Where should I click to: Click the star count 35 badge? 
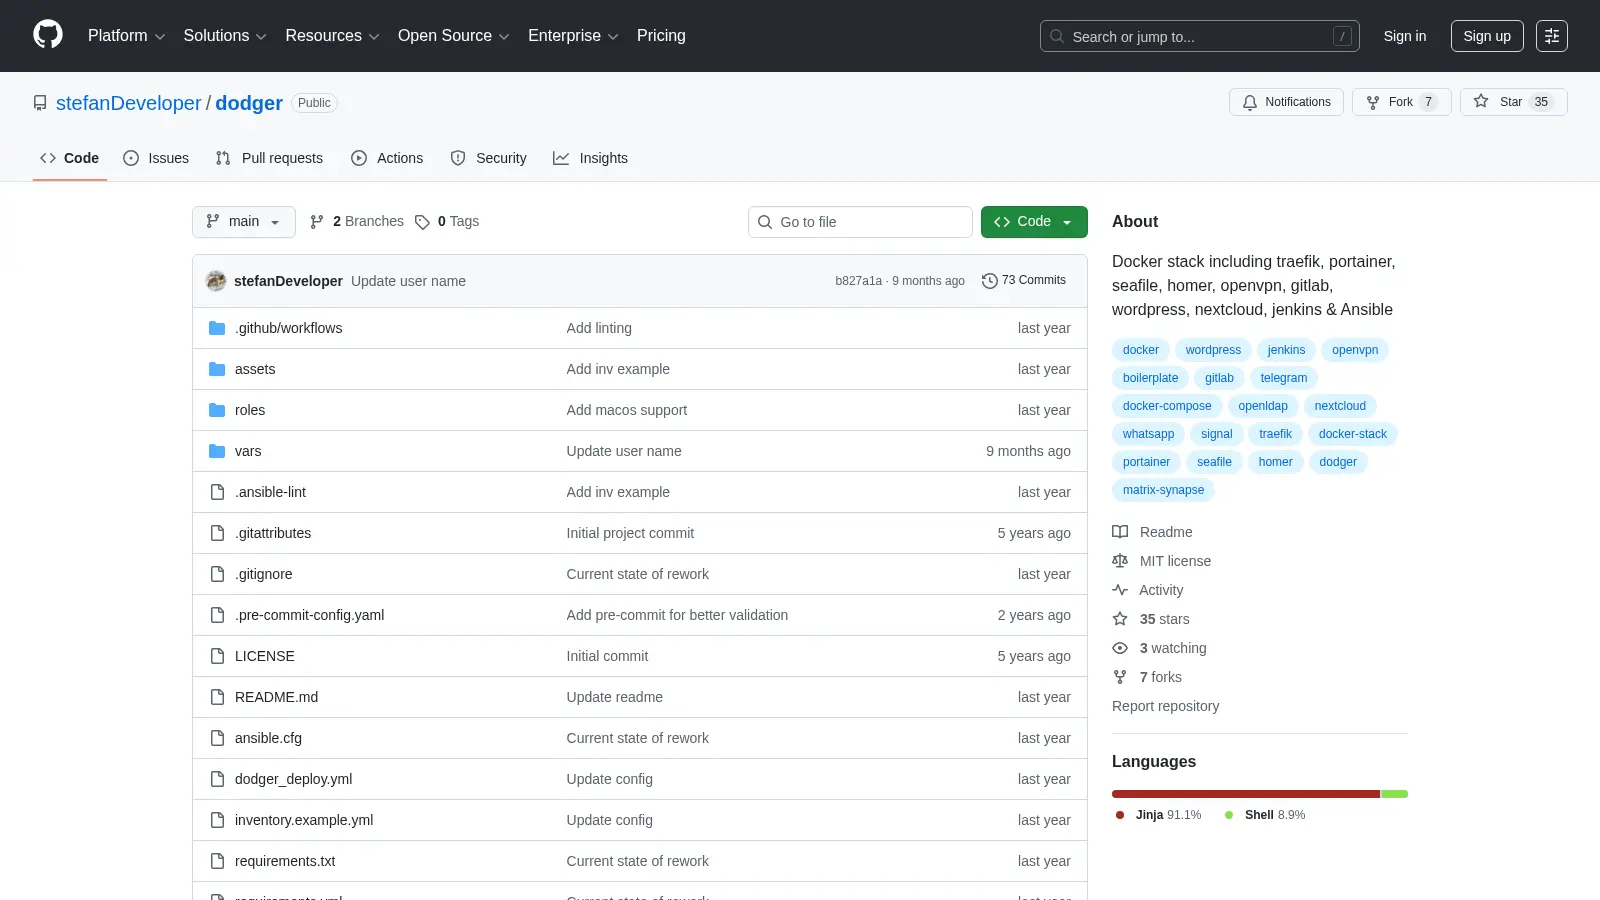pyautogui.click(x=1541, y=102)
